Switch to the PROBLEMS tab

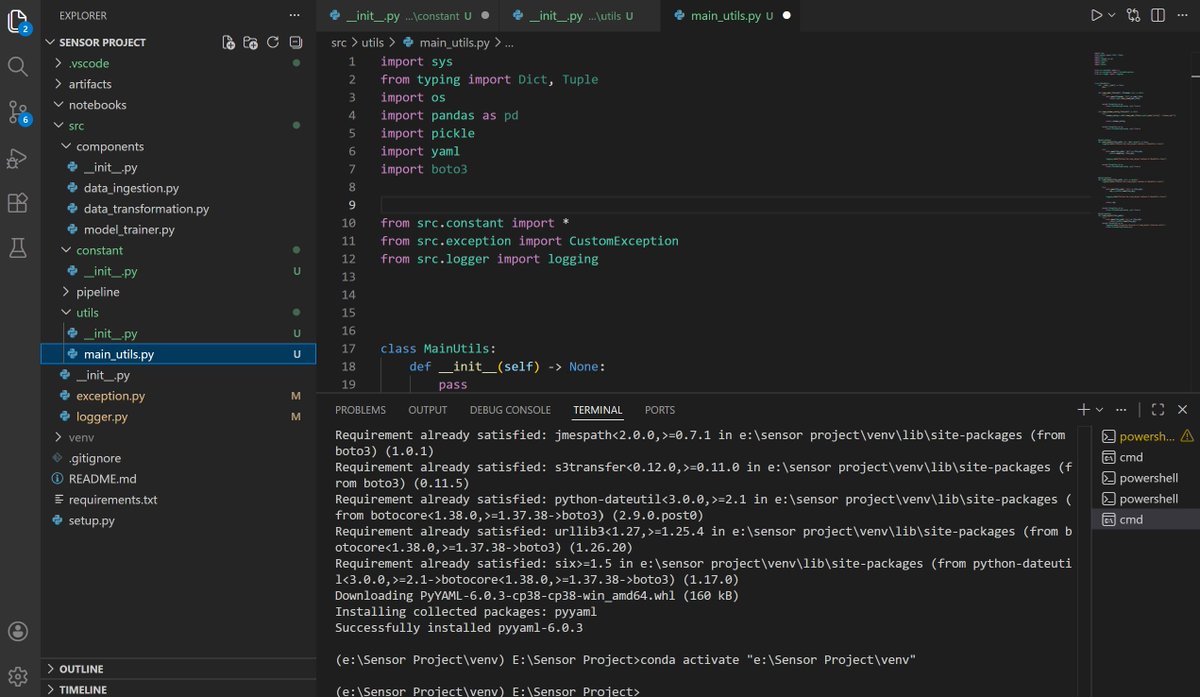(x=360, y=409)
